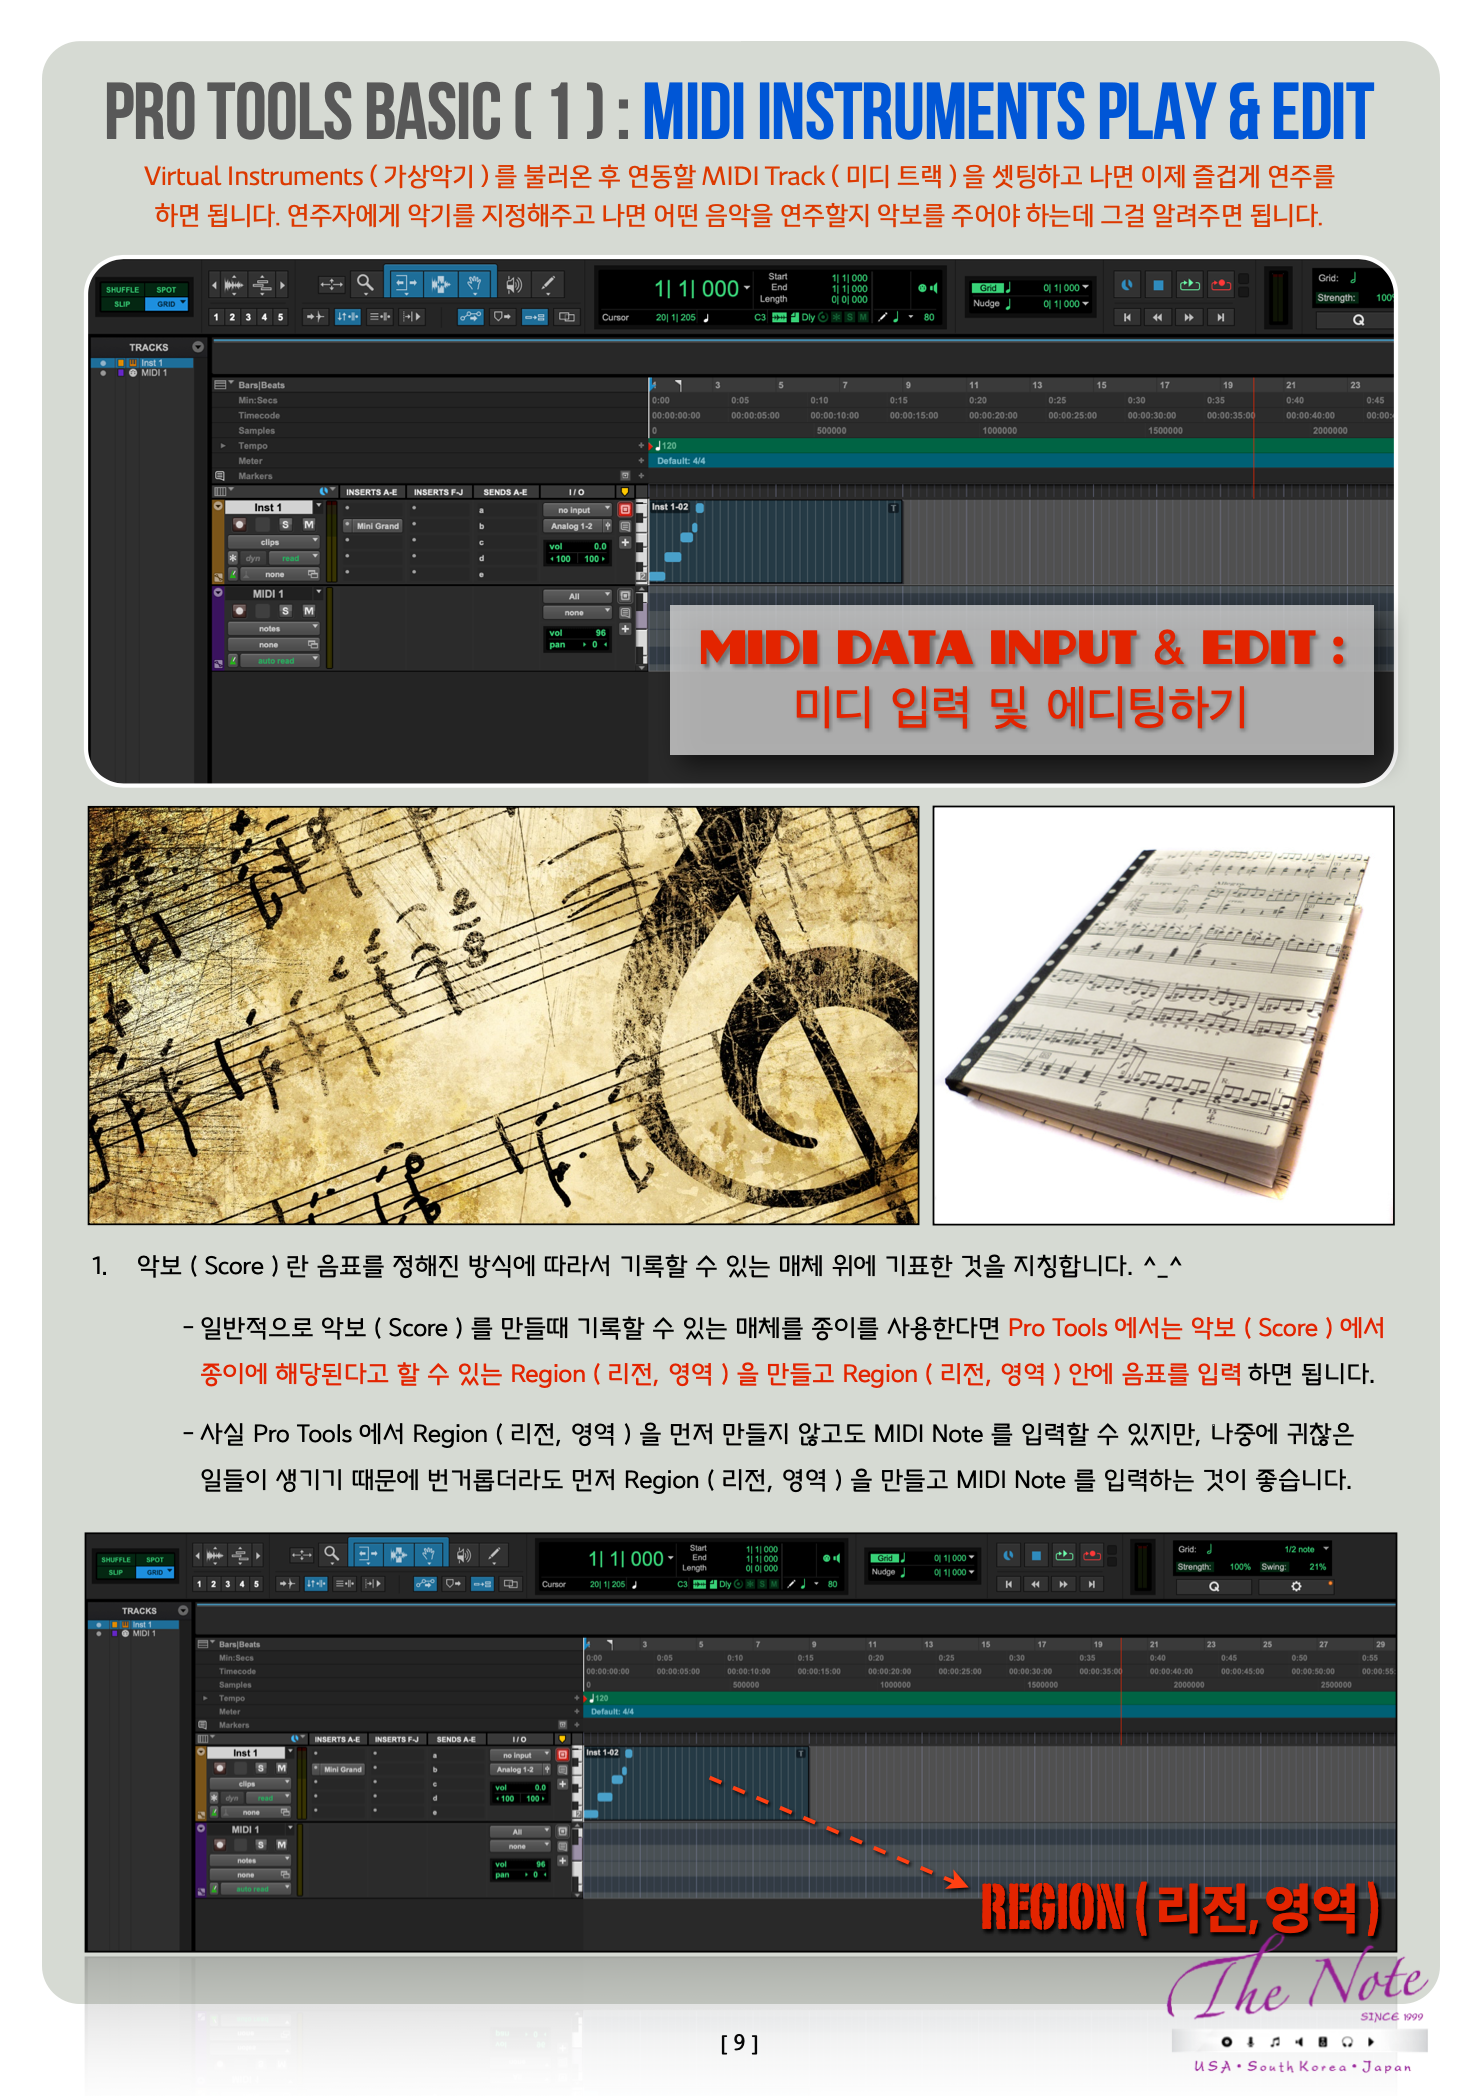Click Go to End transport button, upper screenshot
This screenshot has height=2096, width=1480.
coord(1220,317)
